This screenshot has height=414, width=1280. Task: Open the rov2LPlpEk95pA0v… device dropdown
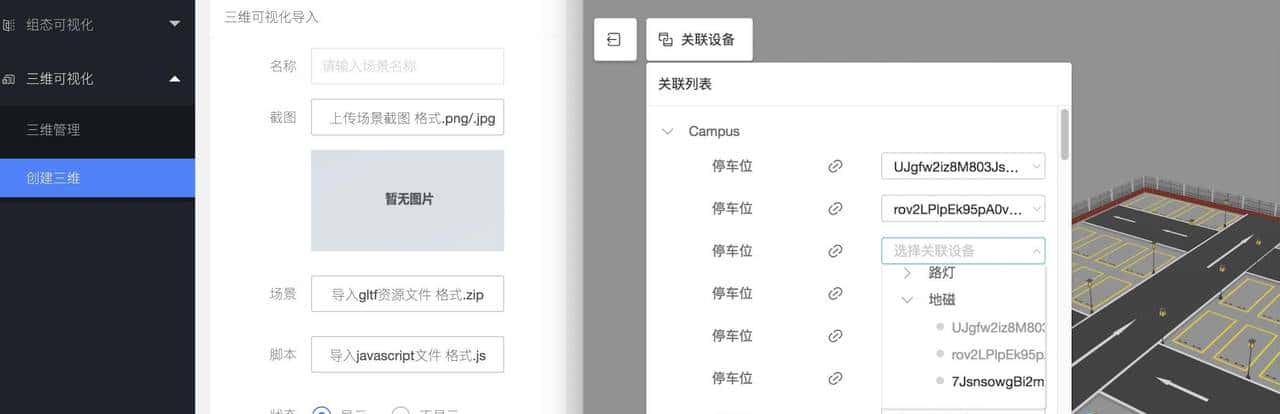(x=963, y=208)
